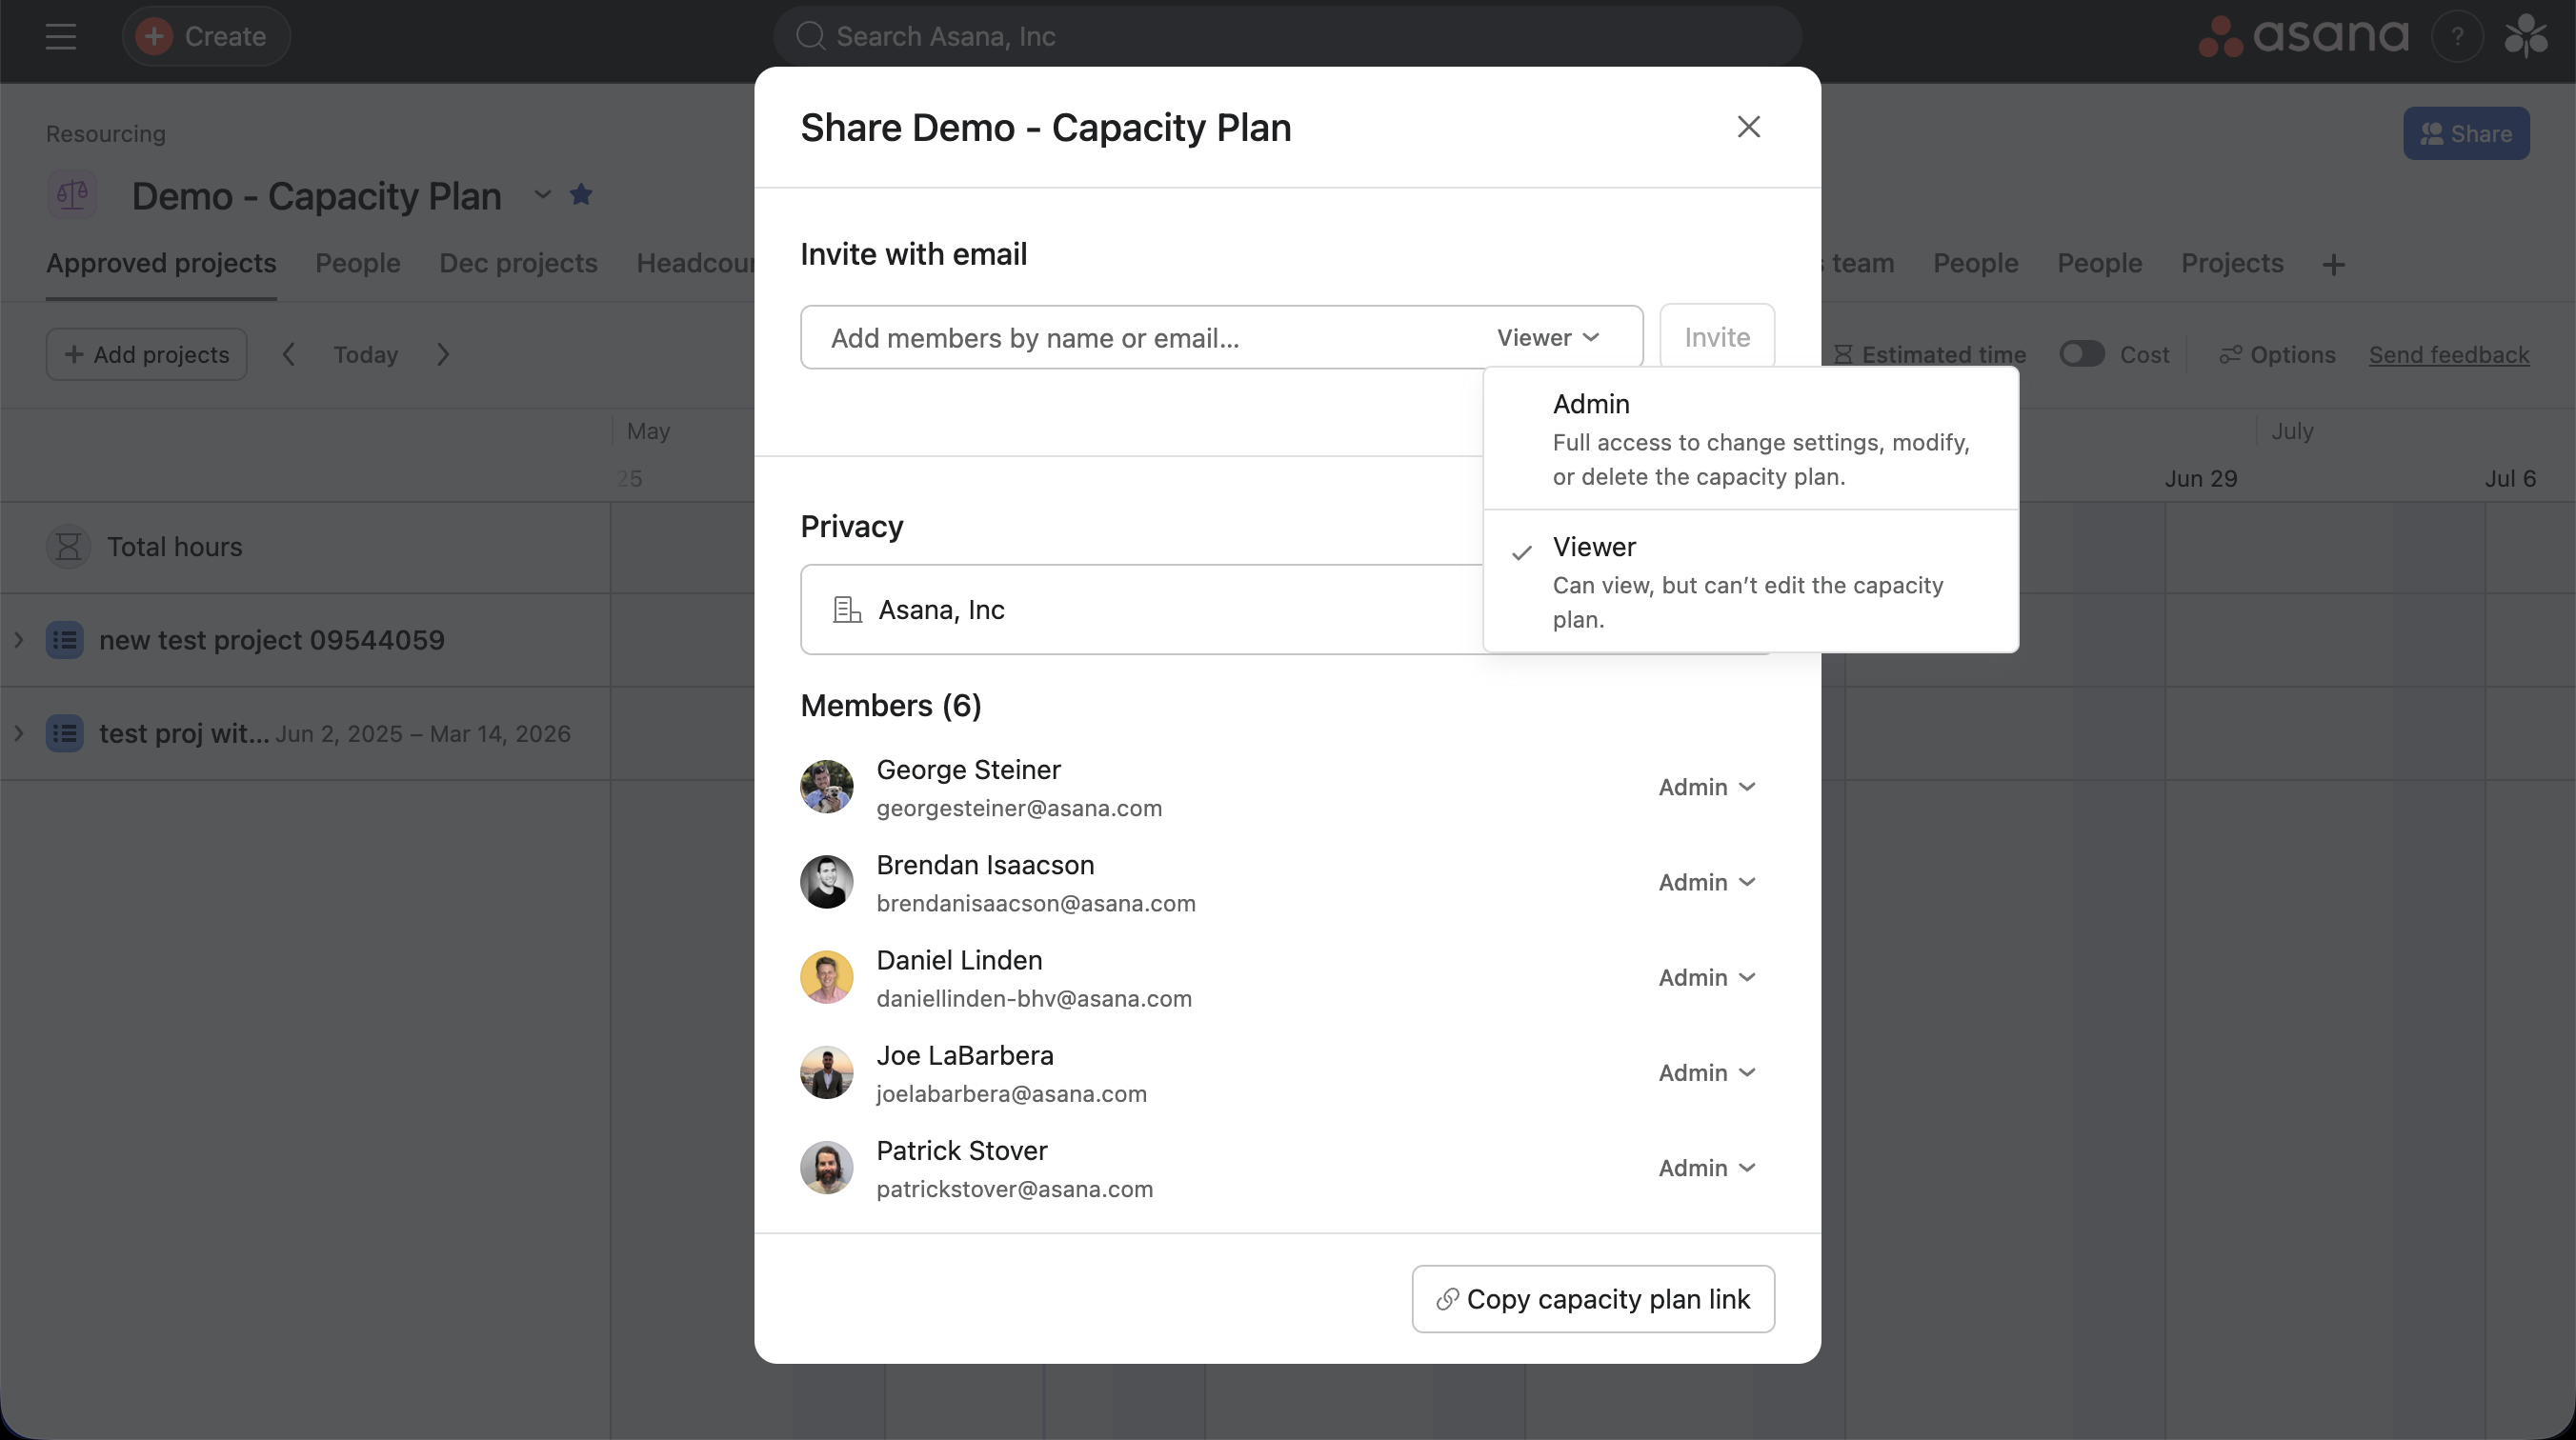Image resolution: width=2576 pixels, height=1440 pixels.
Task: Click Joe LaBarbera's avatar
Action: pyautogui.click(x=827, y=1072)
